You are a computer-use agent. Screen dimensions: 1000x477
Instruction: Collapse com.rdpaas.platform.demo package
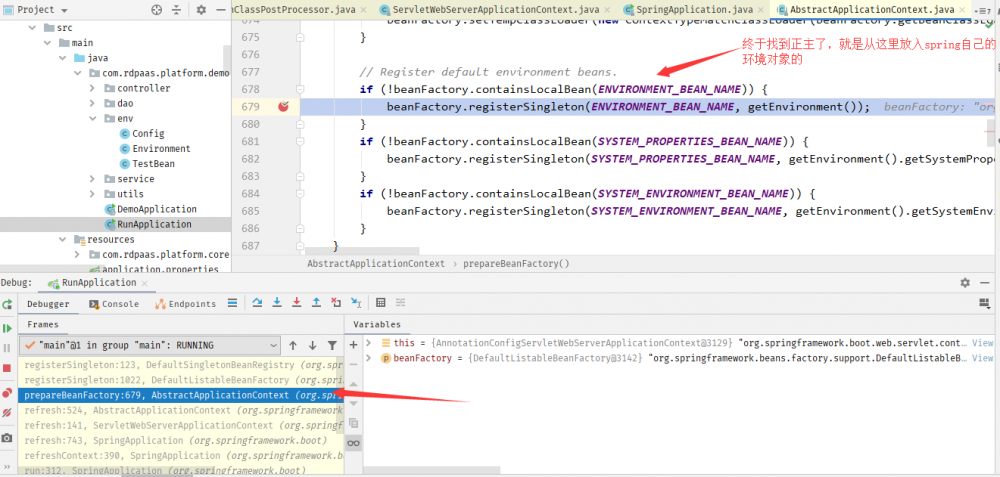click(x=78, y=73)
